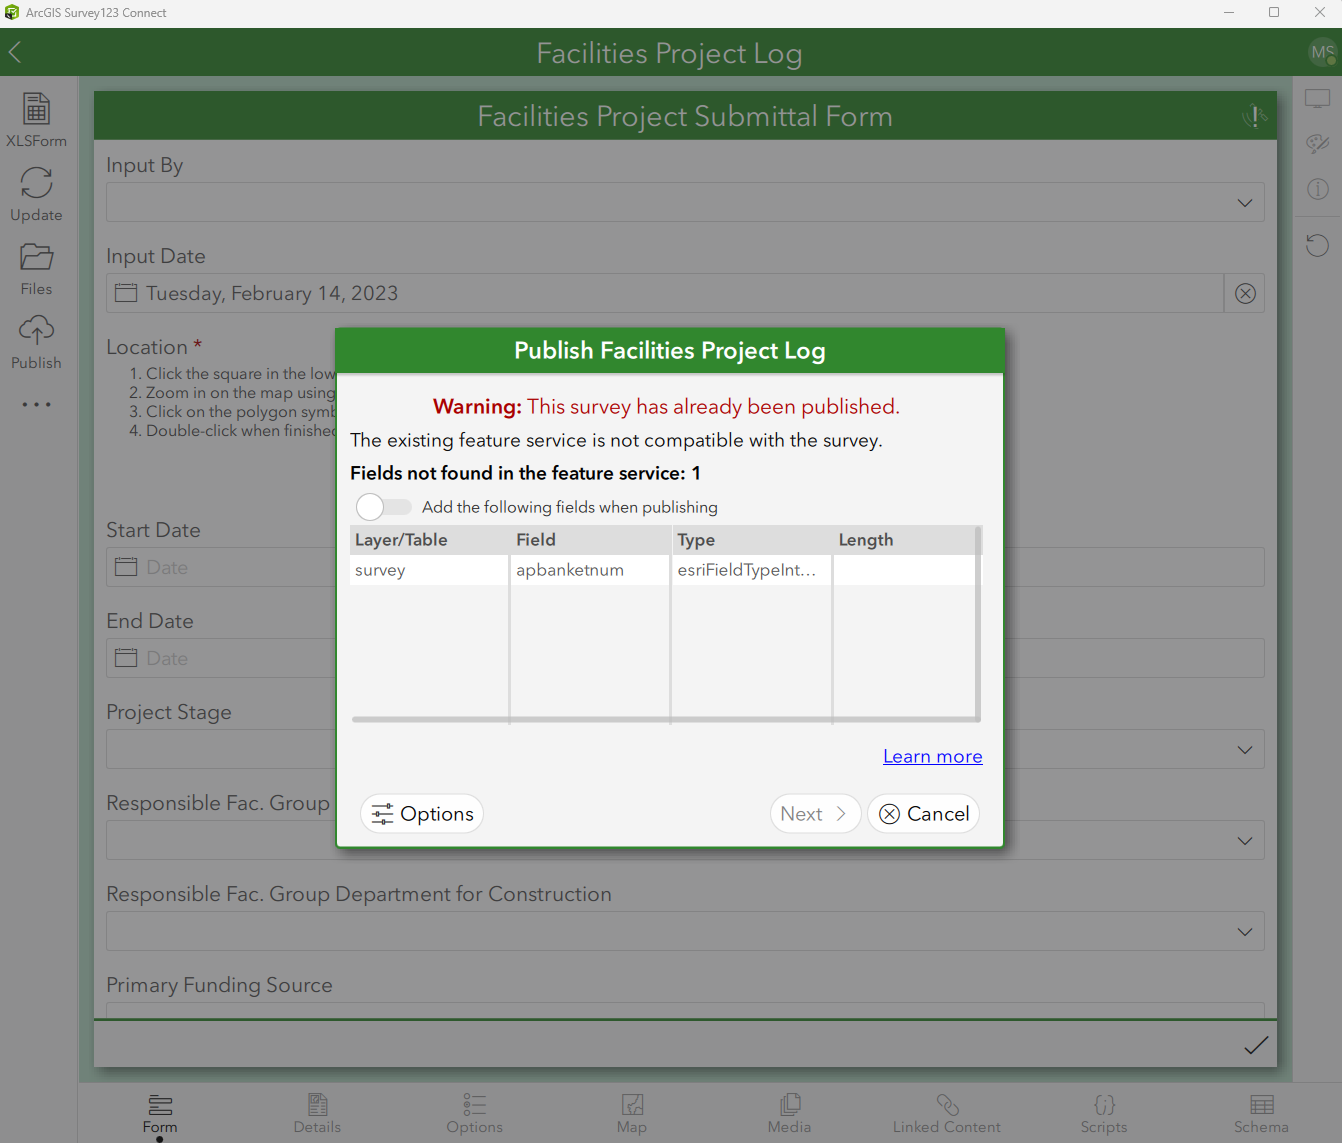Open the info panel icon on the right

(1317, 188)
